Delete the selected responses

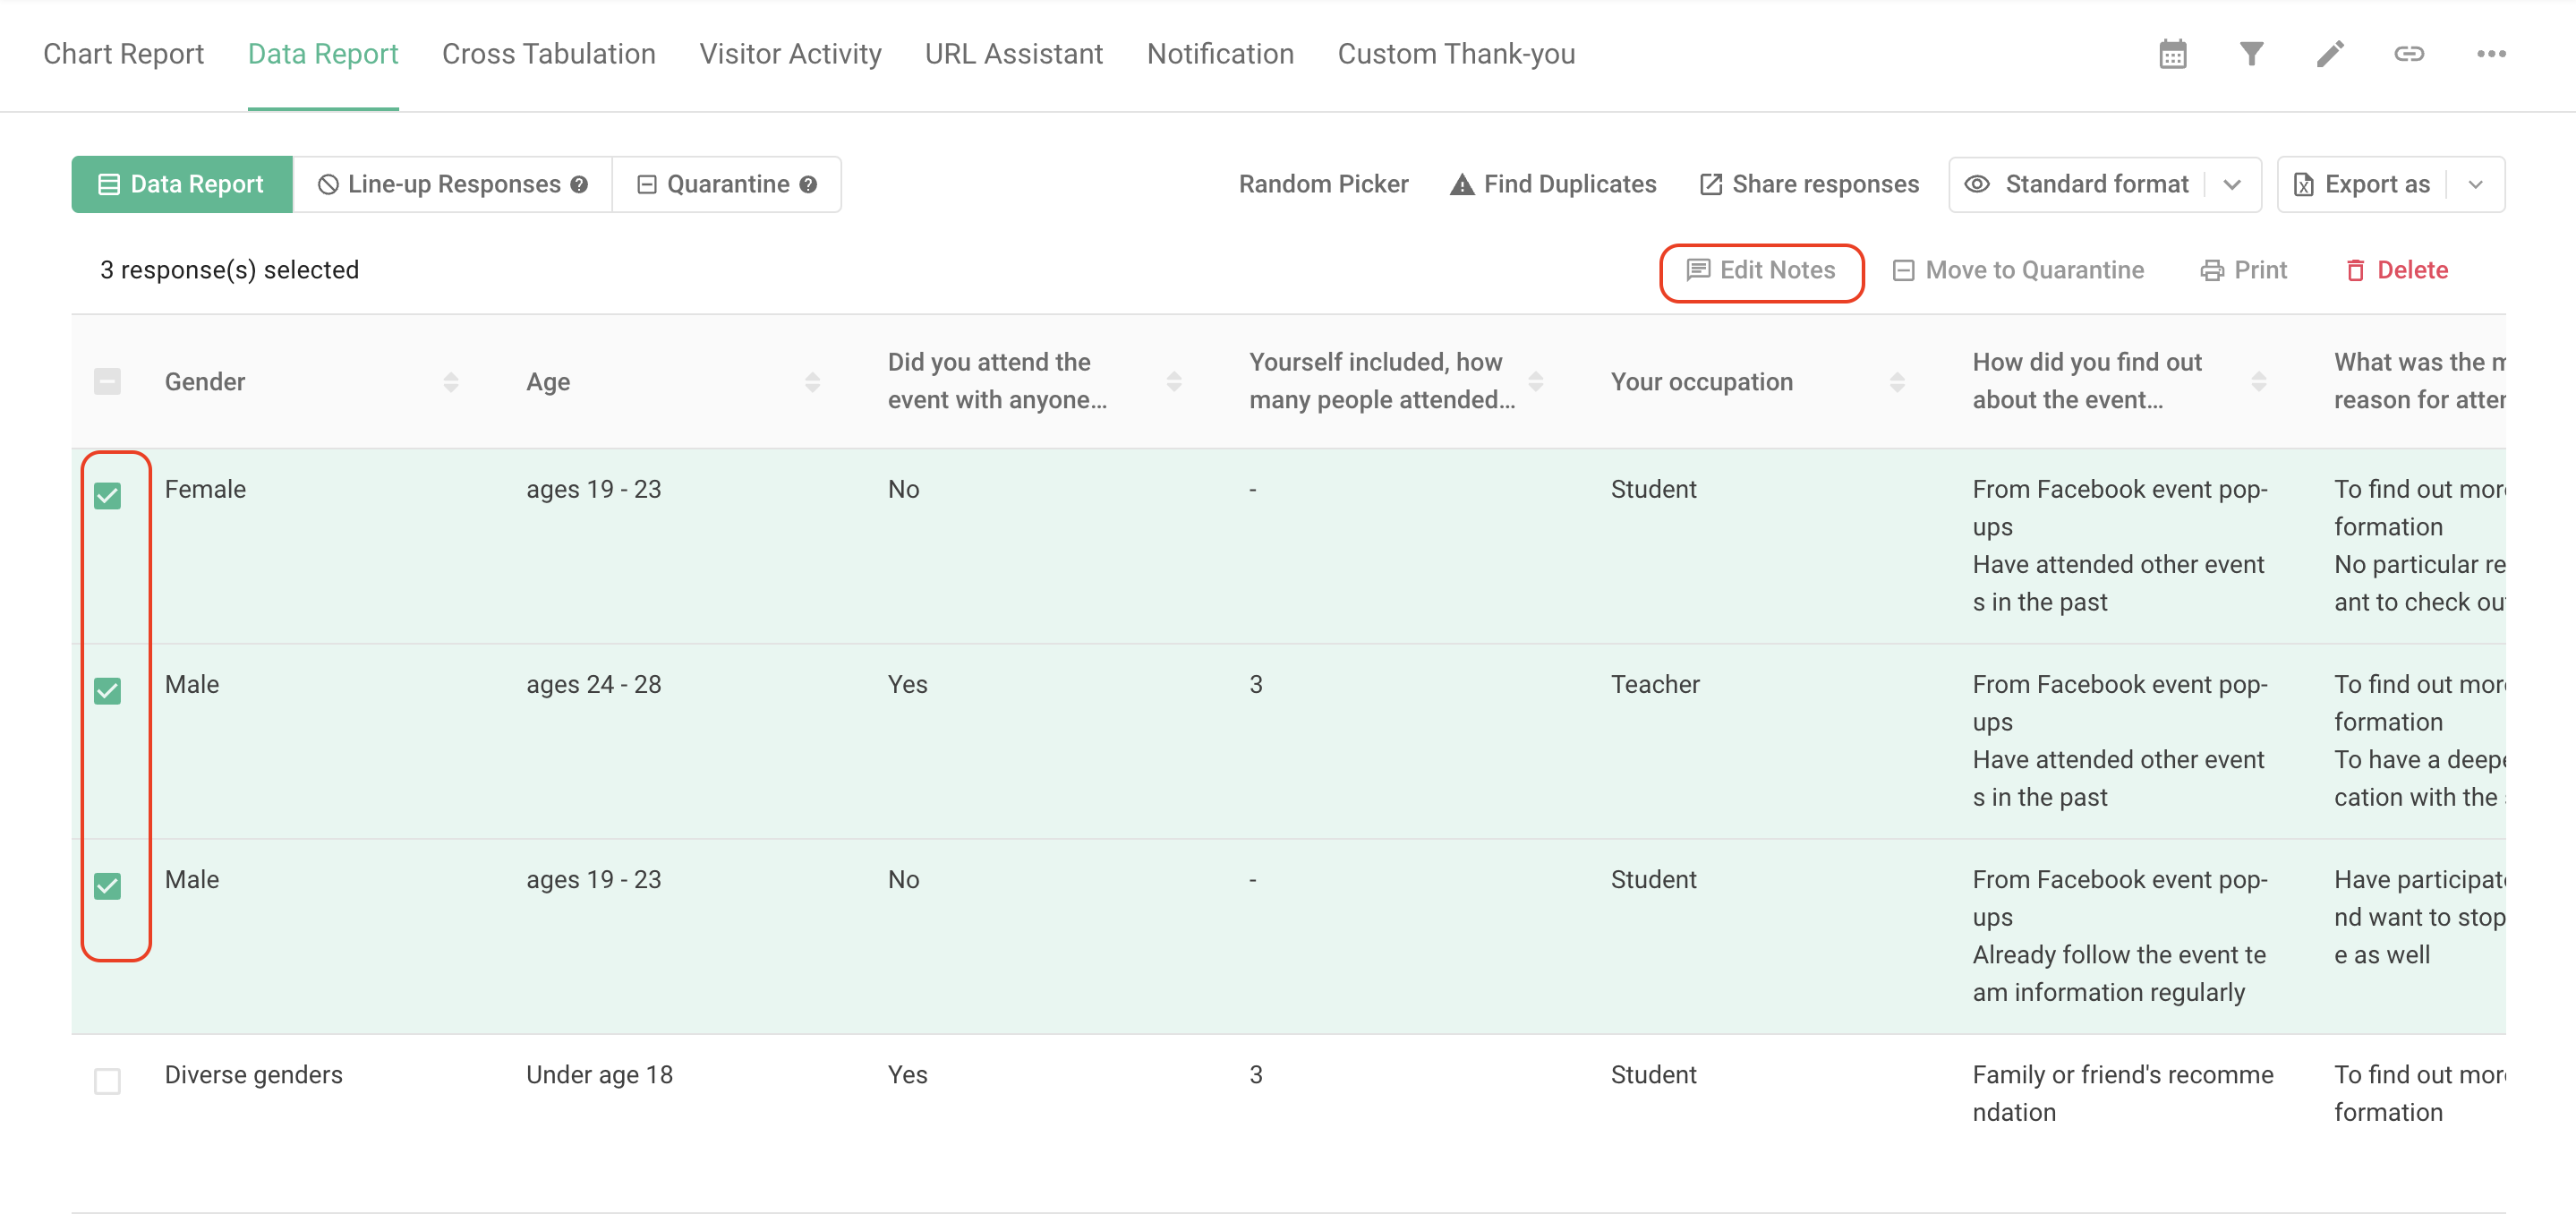coord(2397,271)
